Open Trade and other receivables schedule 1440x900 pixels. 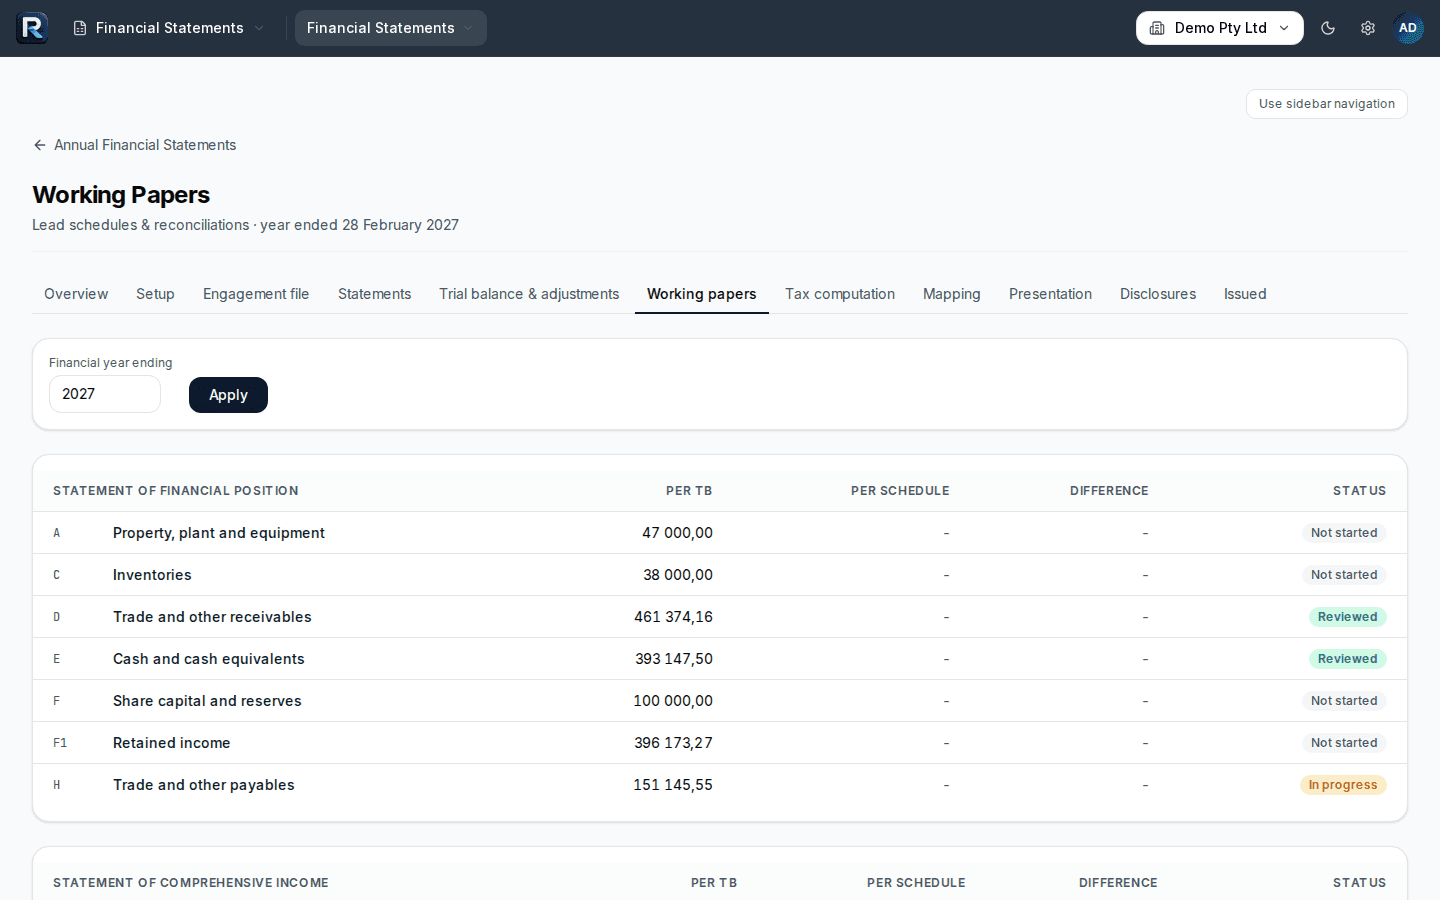(x=212, y=617)
